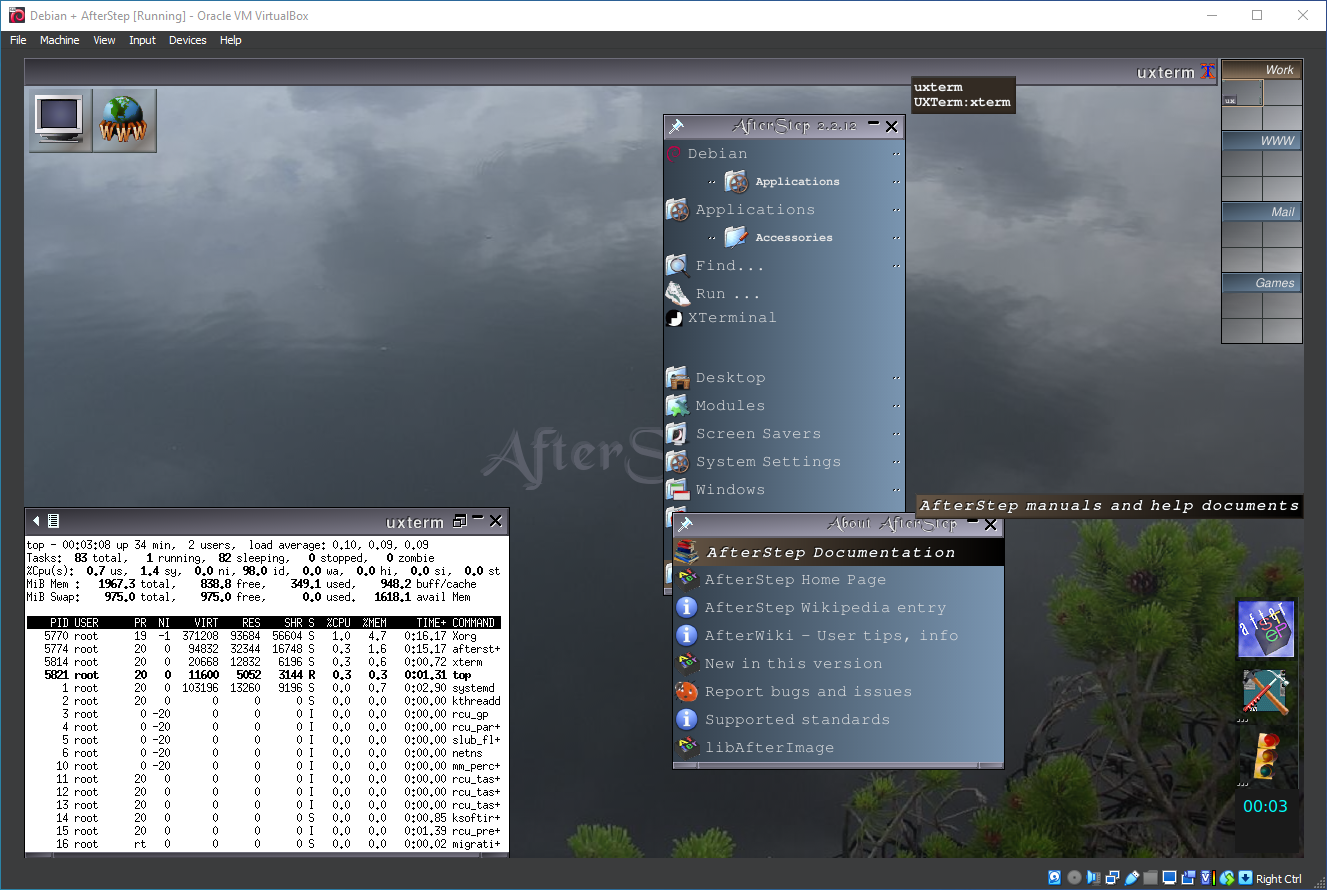This screenshot has width=1327, height=890.
Task: Pin the About AfterStep submenu
Action: [x=685, y=524]
